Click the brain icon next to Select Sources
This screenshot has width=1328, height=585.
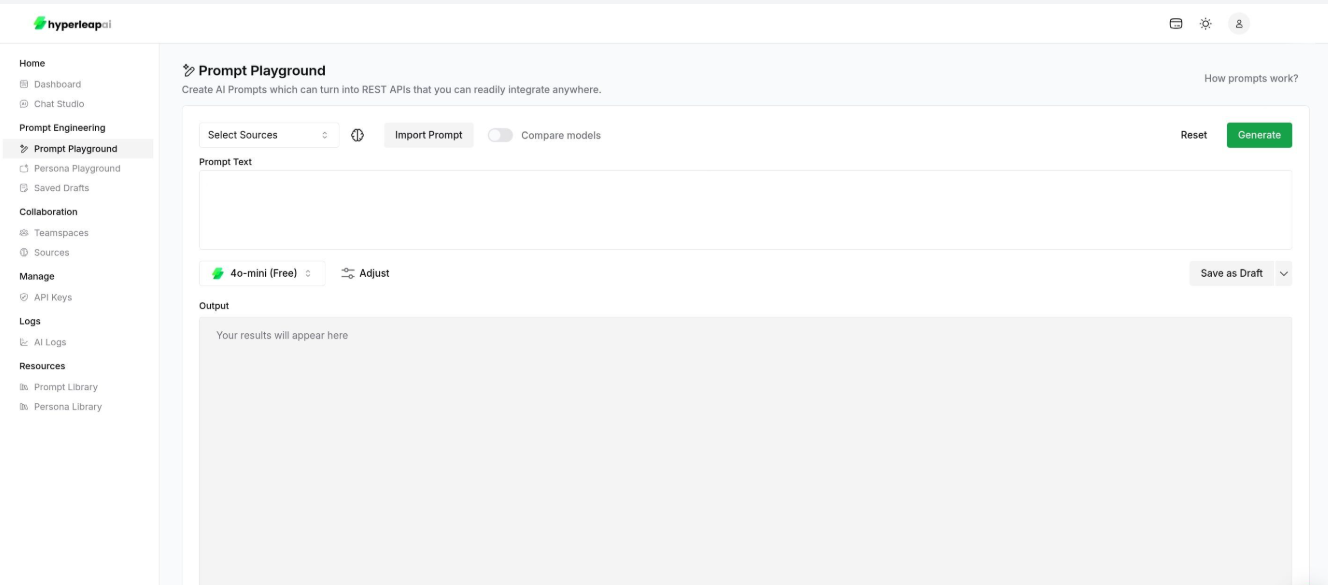[x=358, y=133]
